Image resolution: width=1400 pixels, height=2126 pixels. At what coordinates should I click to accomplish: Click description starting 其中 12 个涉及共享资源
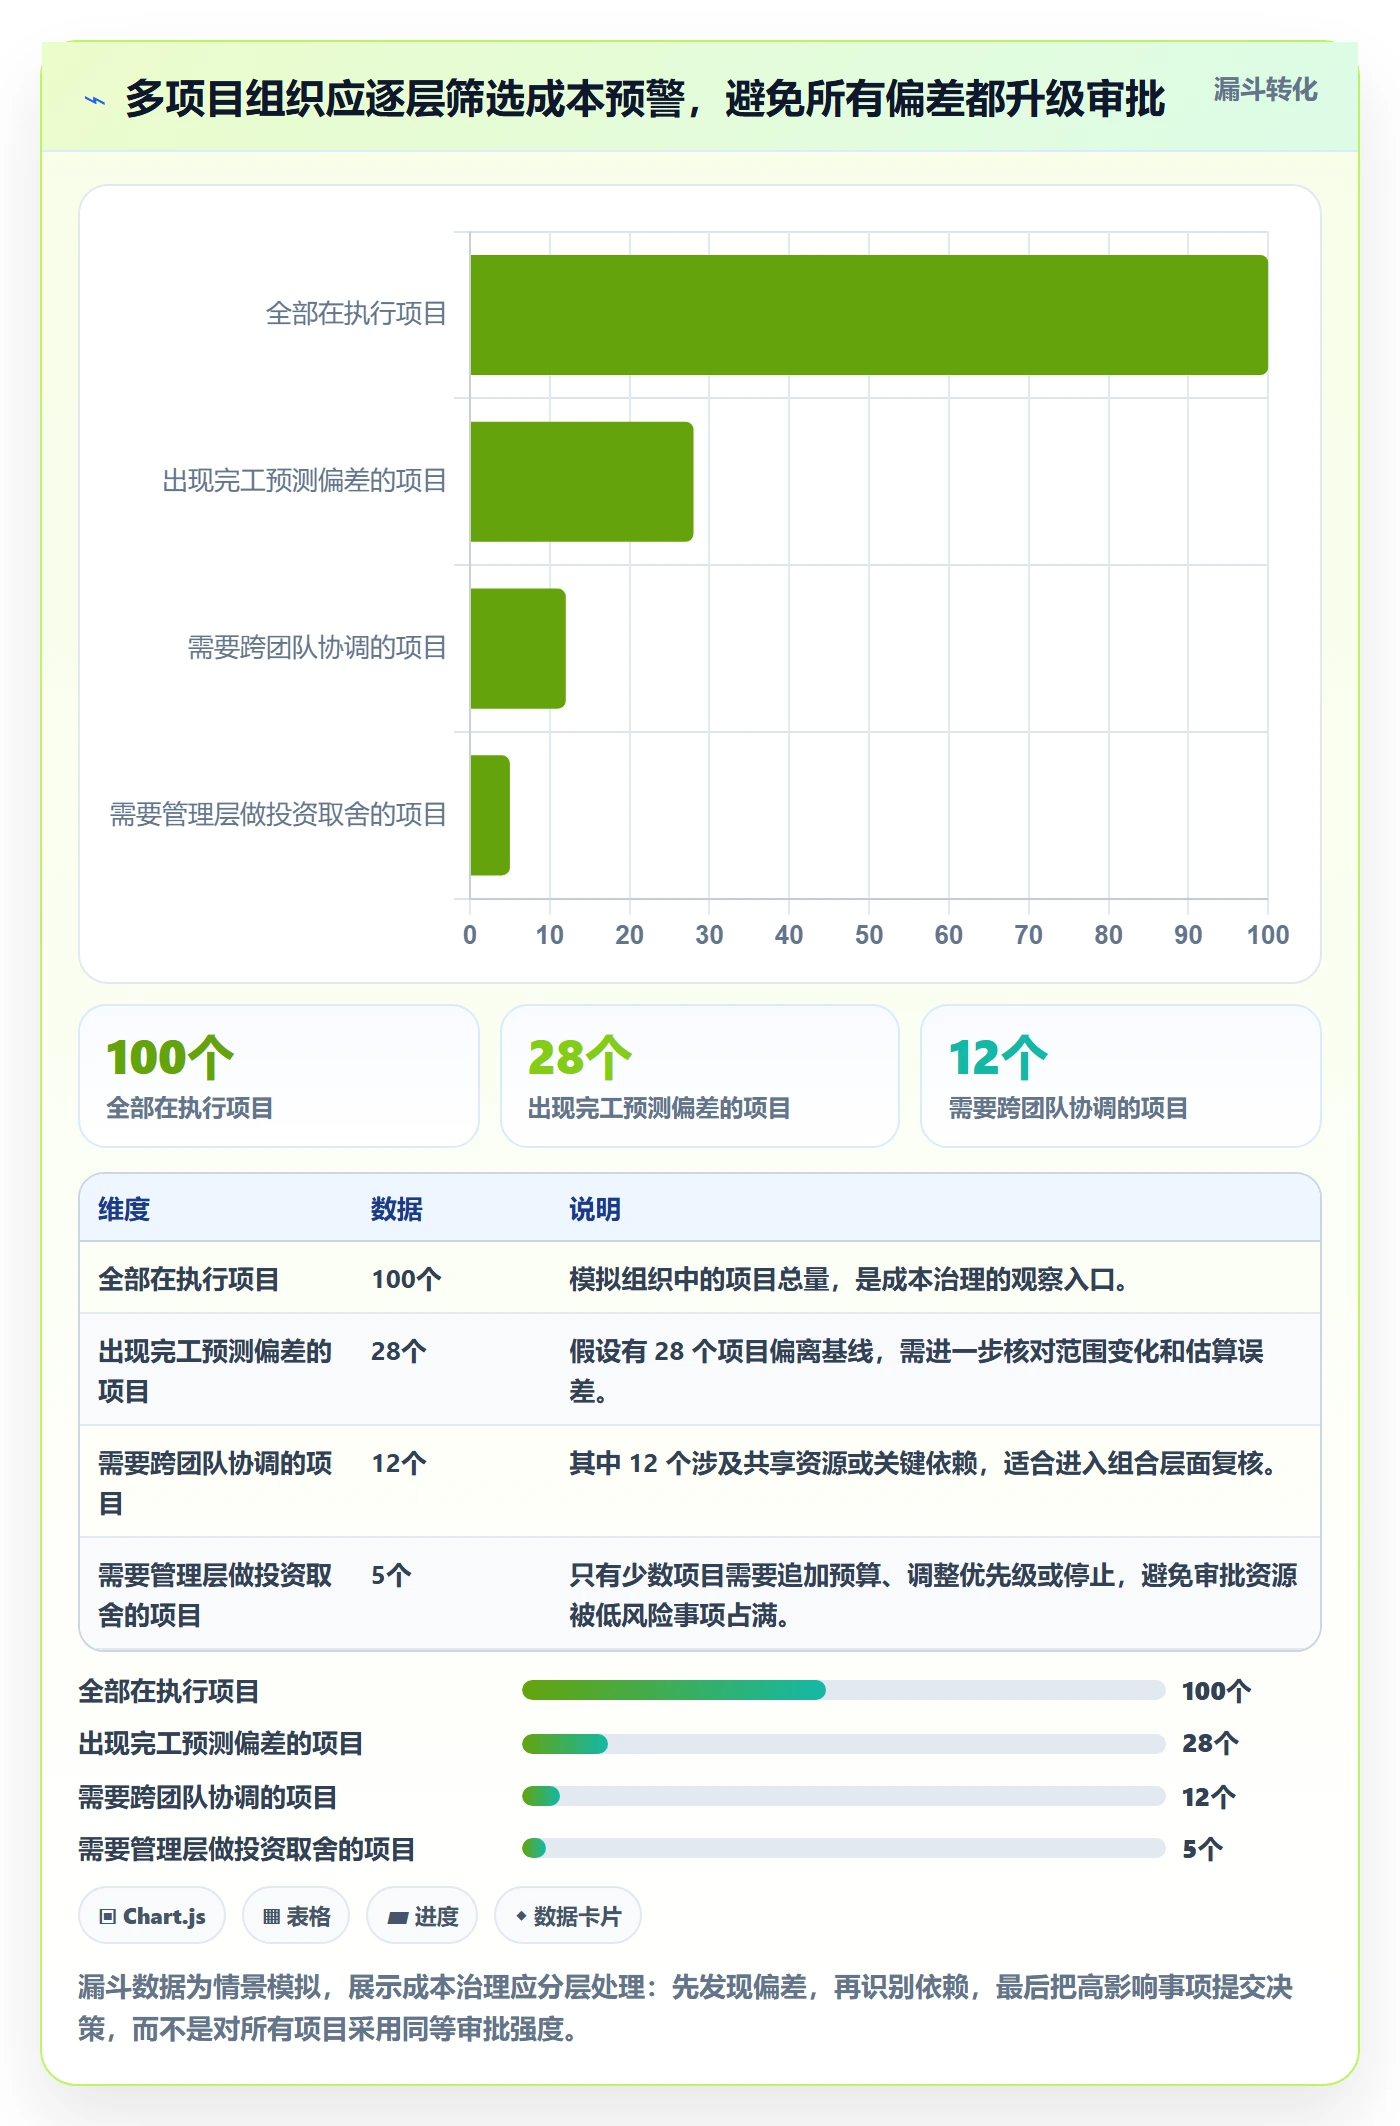tap(923, 1463)
